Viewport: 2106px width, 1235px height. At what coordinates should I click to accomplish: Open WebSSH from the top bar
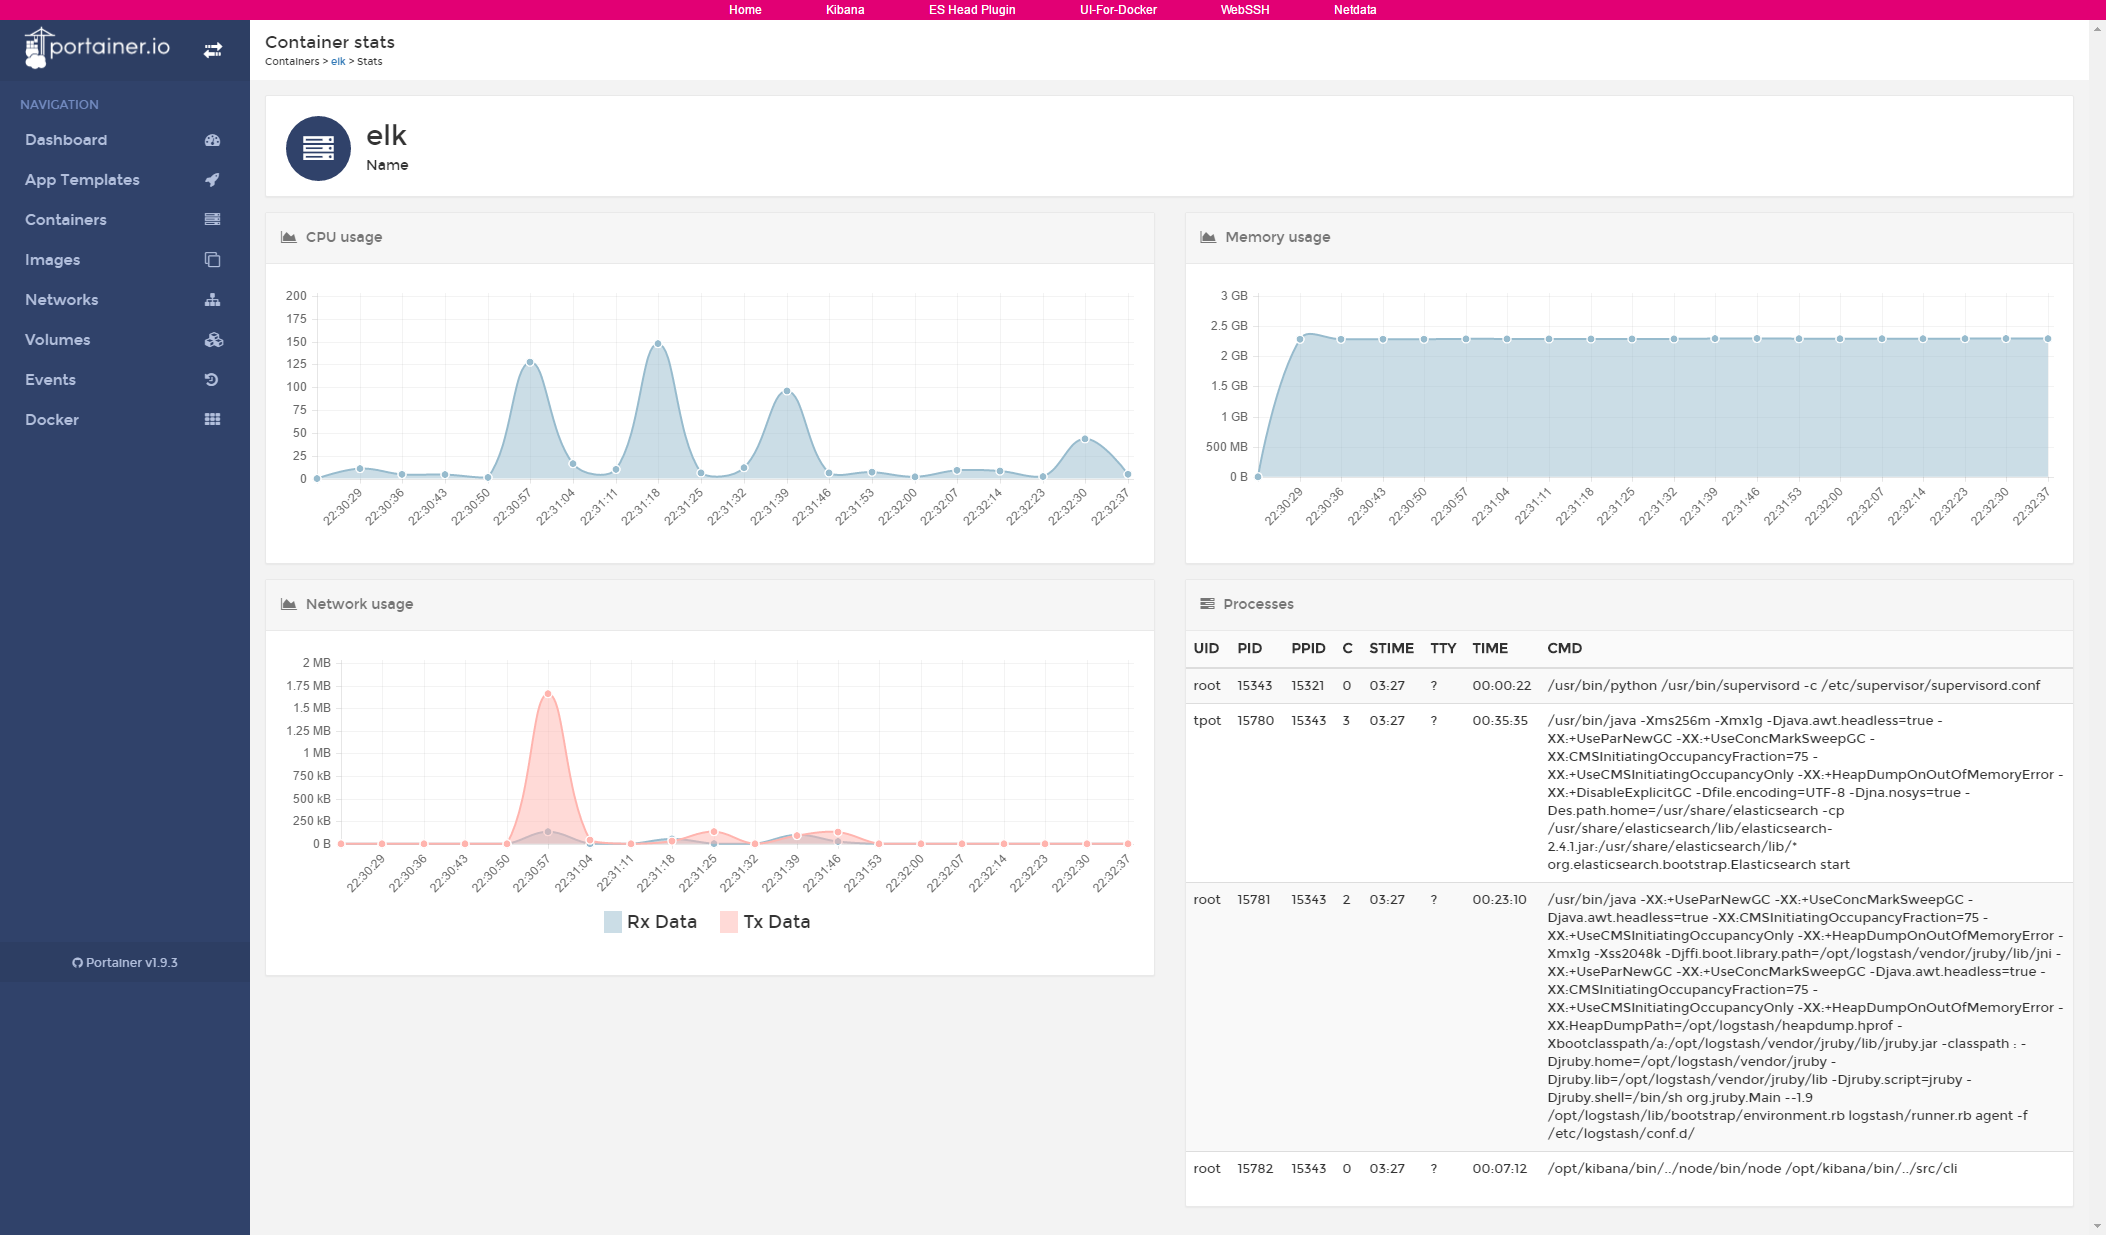pos(1245,10)
